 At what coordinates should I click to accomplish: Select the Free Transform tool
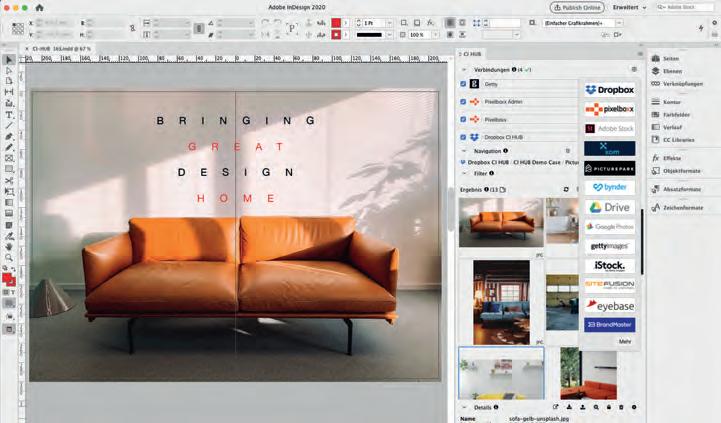point(9,191)
